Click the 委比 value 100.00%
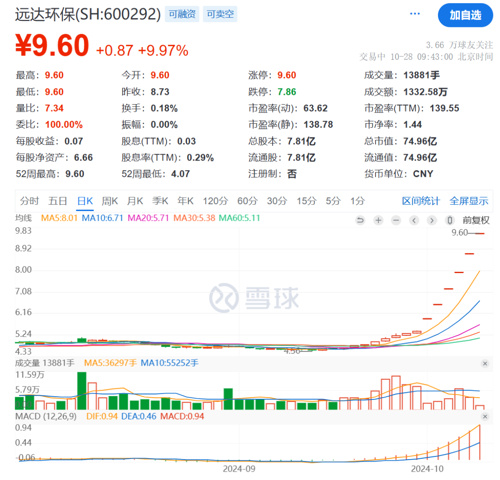 [x=64, y=125]
